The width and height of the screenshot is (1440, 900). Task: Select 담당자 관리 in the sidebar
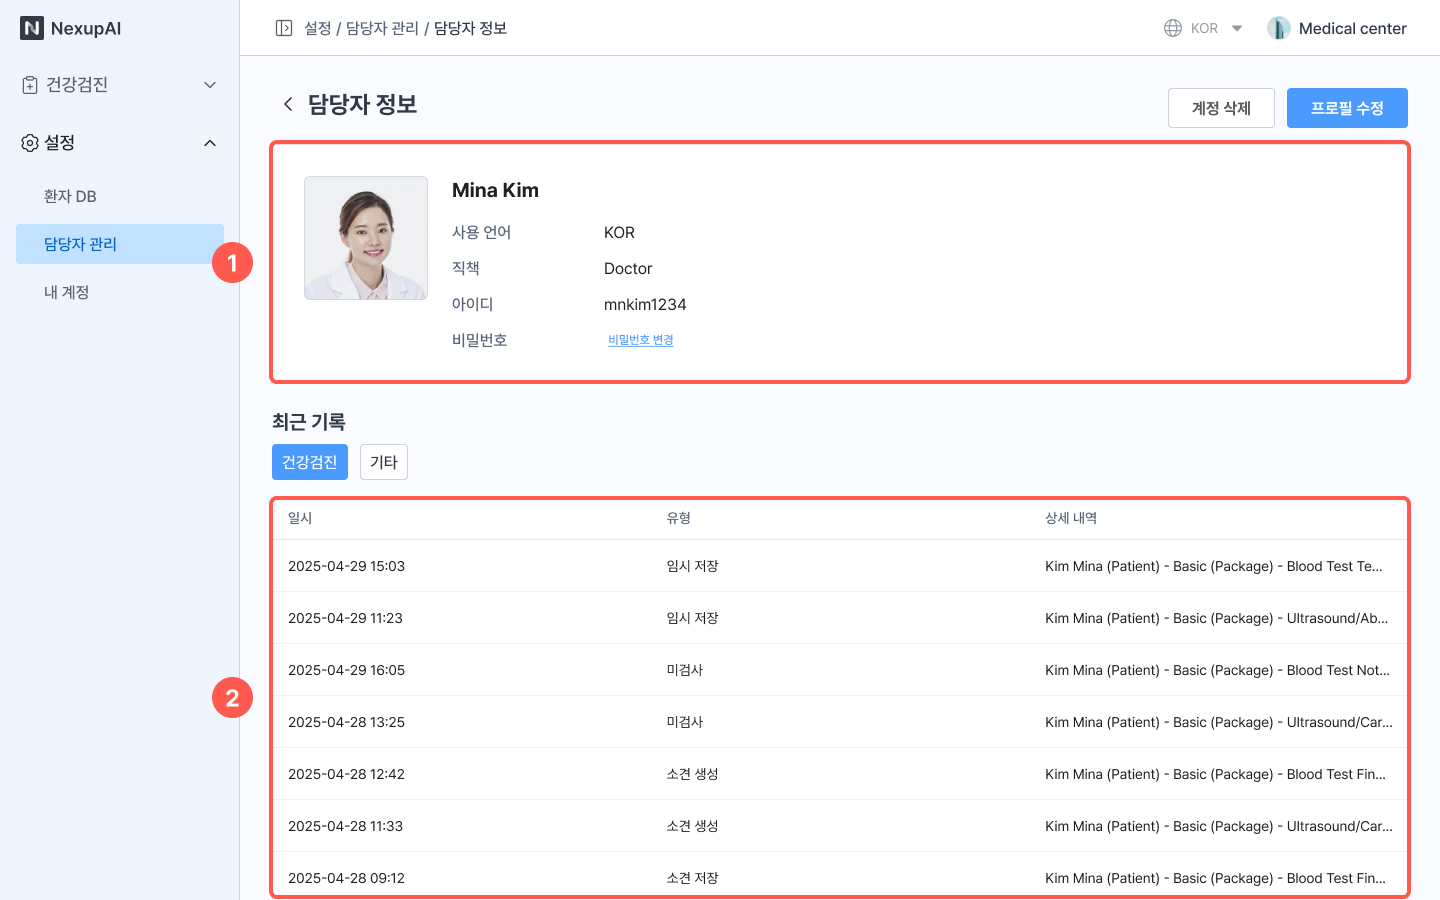tap(80, 244)
